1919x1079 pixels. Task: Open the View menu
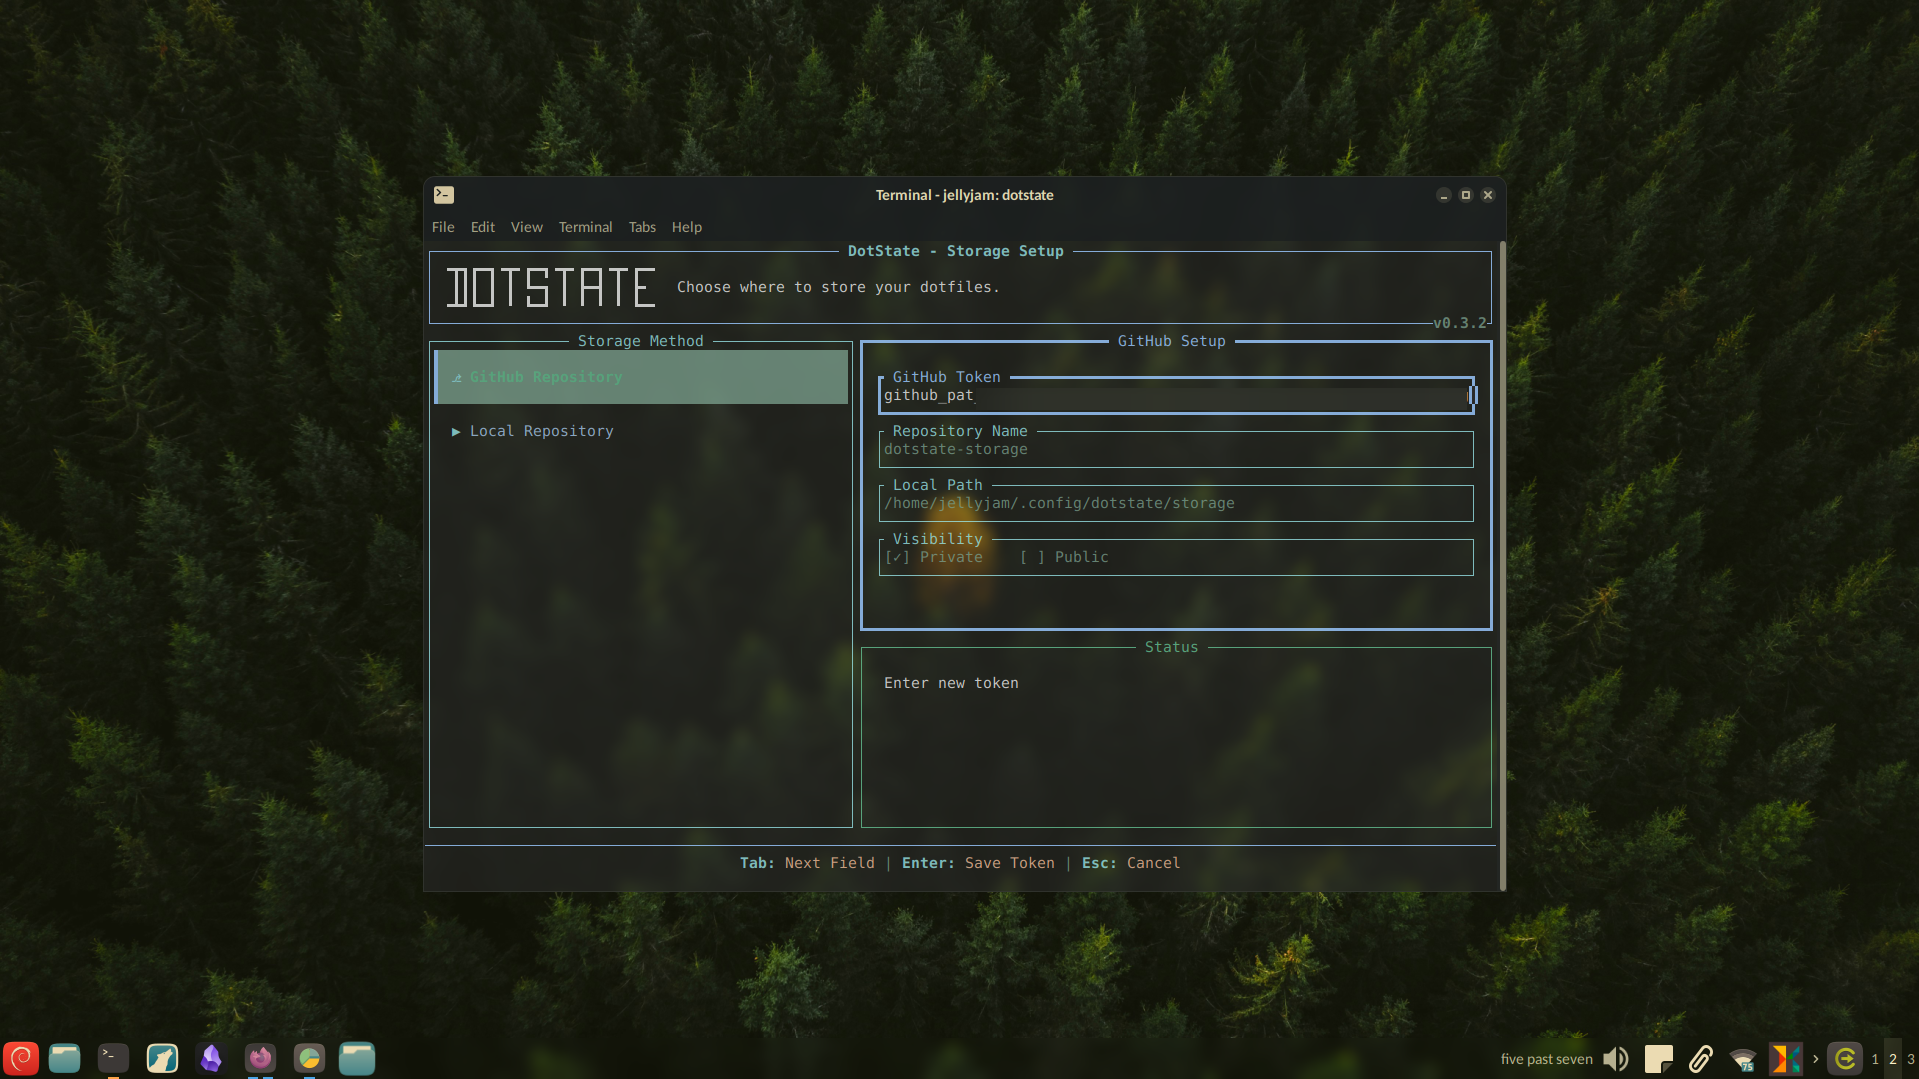527,227
